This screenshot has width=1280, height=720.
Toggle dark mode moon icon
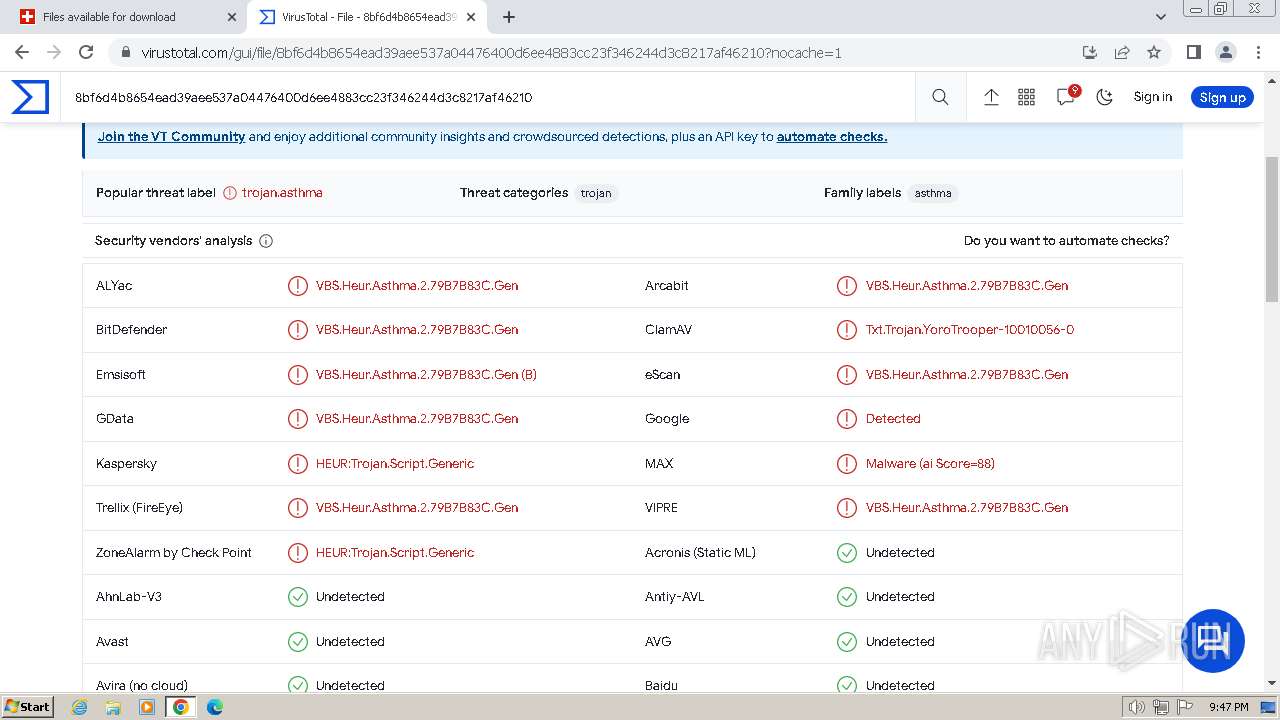[1105, 97]
